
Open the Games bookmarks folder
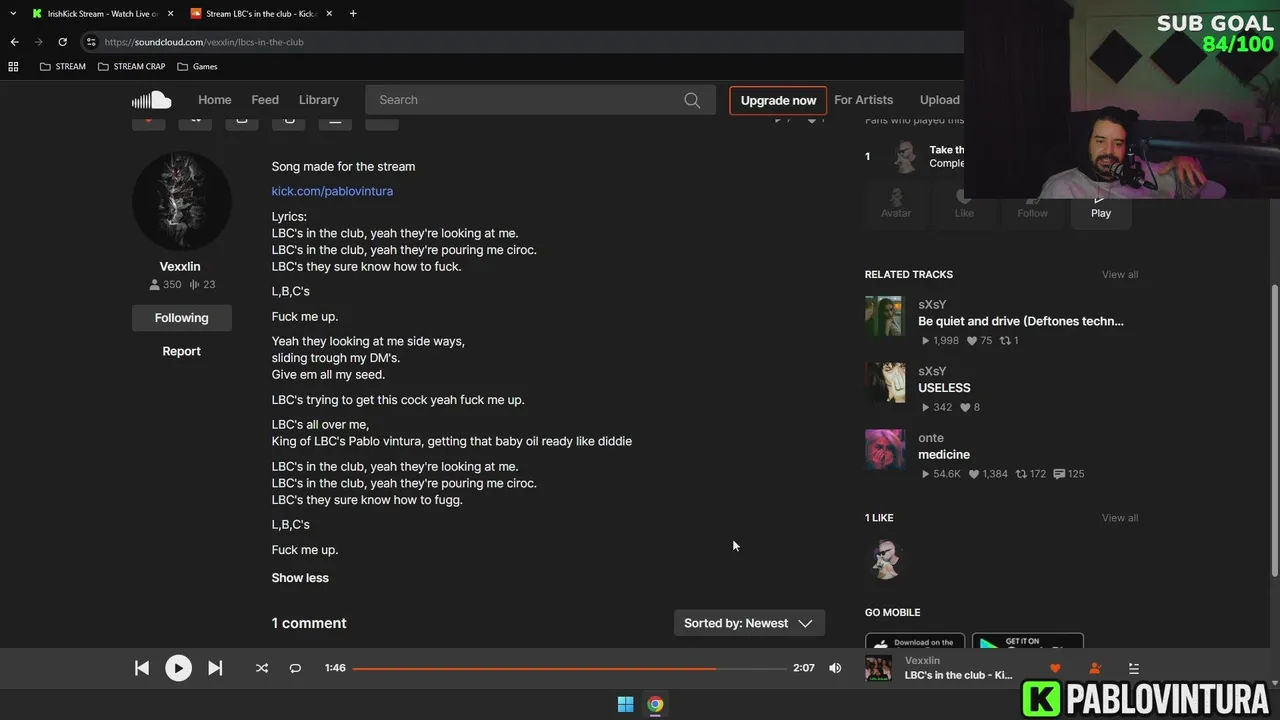click(197, 67)
